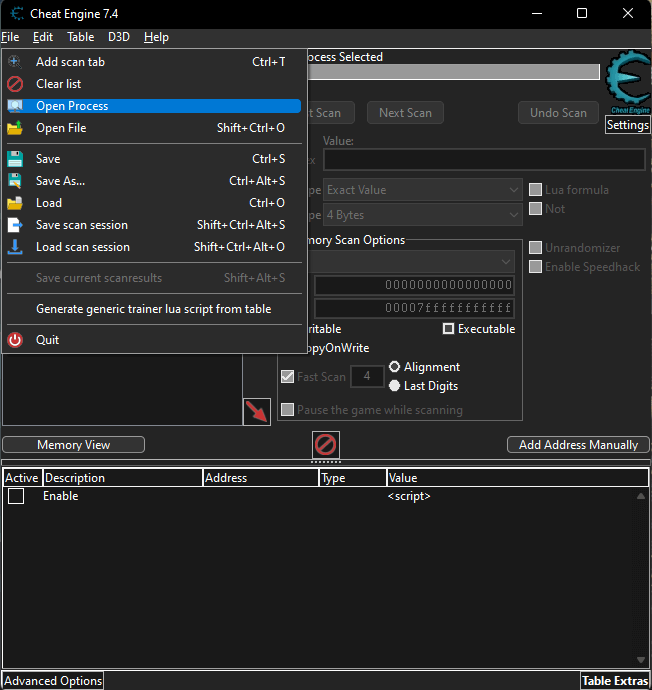Click the Save scan session icon
The width and height of the screenshot is (652, 690).
click(15, 225)
